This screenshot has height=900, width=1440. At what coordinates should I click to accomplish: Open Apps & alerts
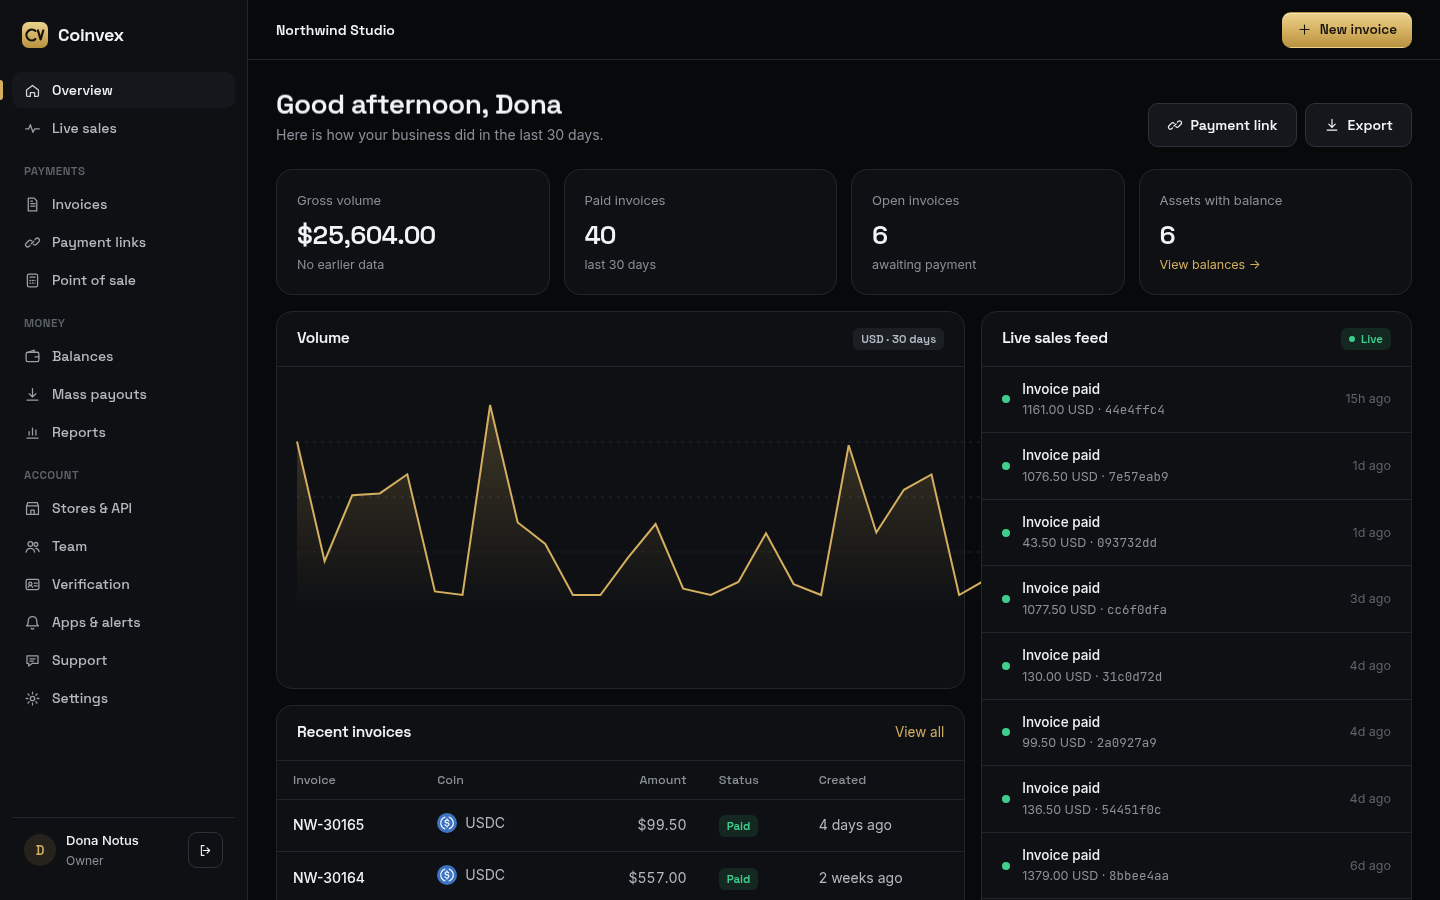124,622
